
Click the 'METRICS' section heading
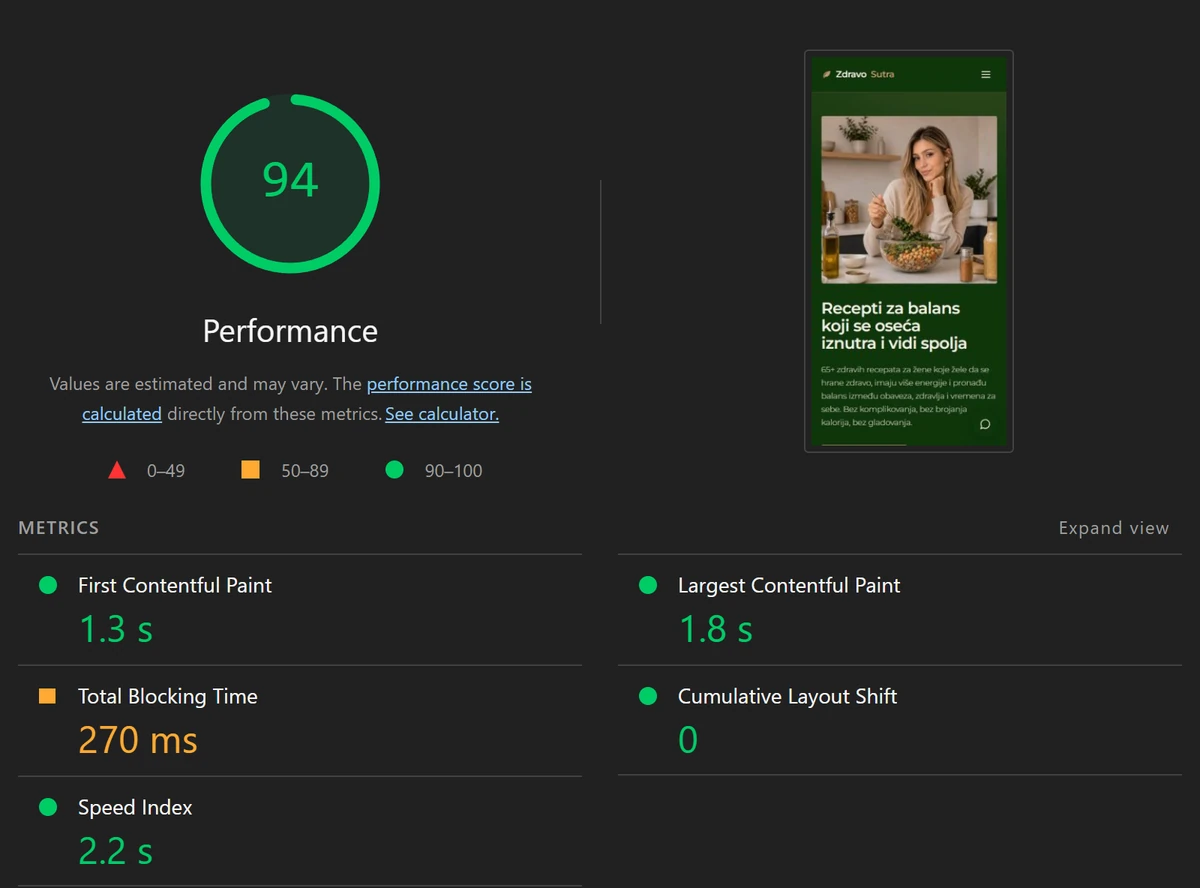(x=59, y=527)
